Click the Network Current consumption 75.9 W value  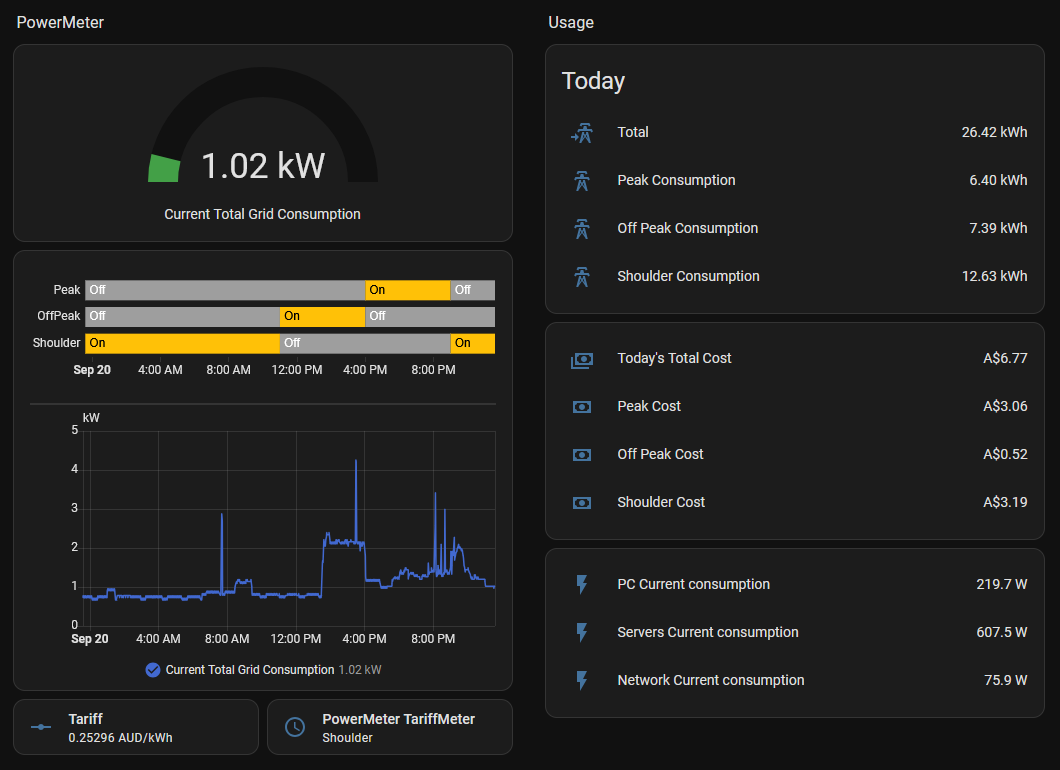pos(1006,680)
